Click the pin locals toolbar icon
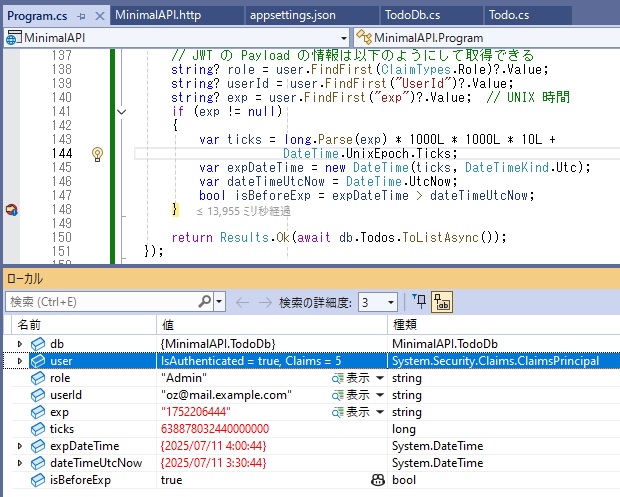The width and height of the screenshot is (620, 497). click(x=419, y=302)
